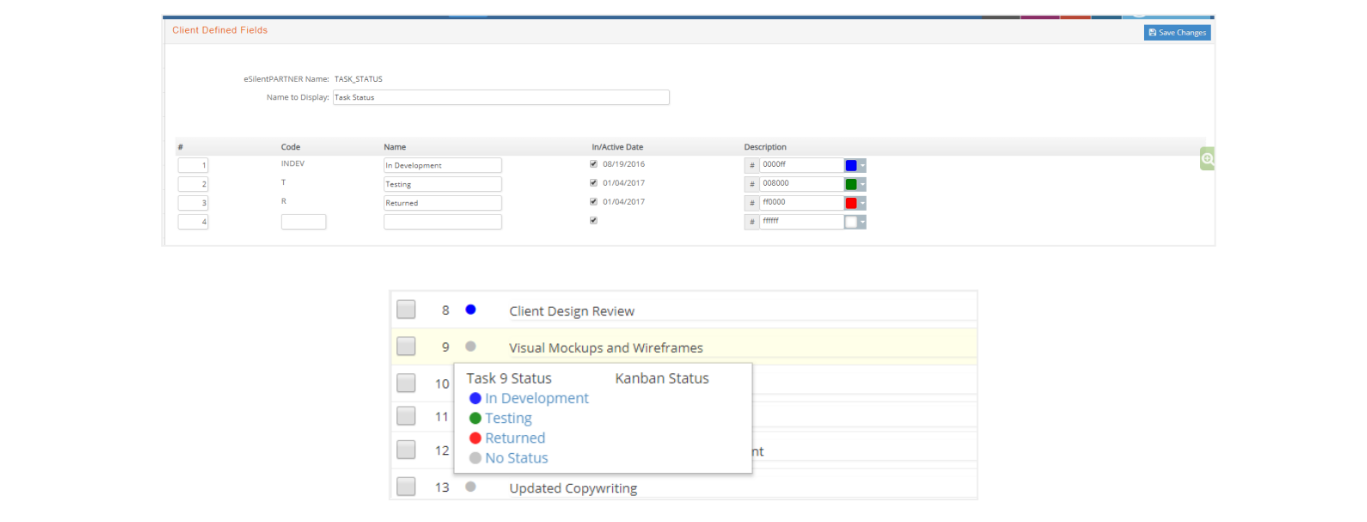Screen dimensions: 1367x522
Task: Click the empty Code field in row 4
Action: (x=303, y=222)
